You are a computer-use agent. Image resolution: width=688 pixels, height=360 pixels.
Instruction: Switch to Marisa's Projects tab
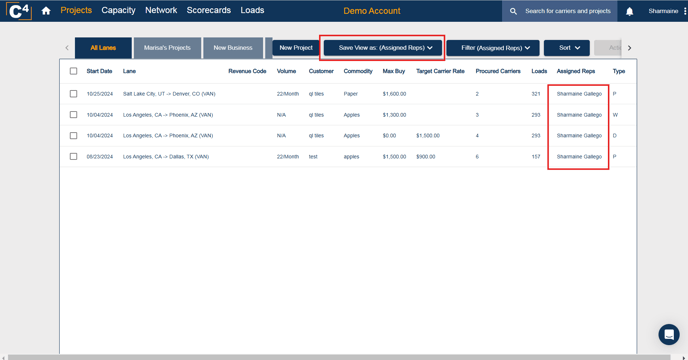(x=167, y=48)
